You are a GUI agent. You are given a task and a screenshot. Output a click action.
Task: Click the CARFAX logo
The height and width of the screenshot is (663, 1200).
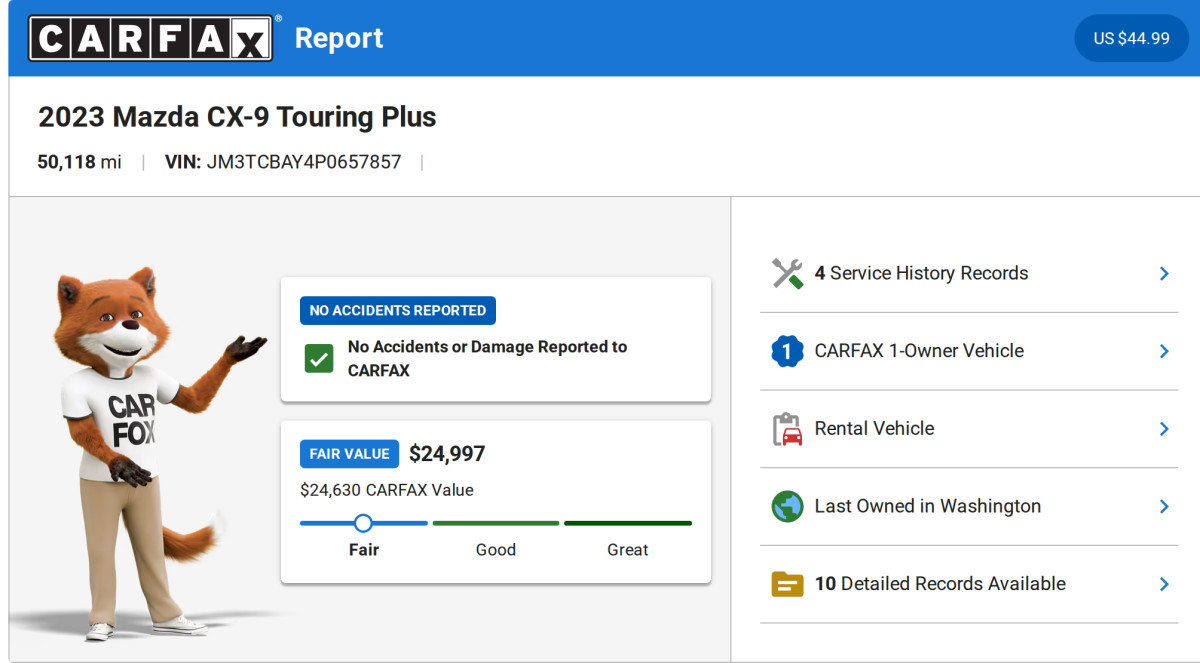[x=150, y=36]
